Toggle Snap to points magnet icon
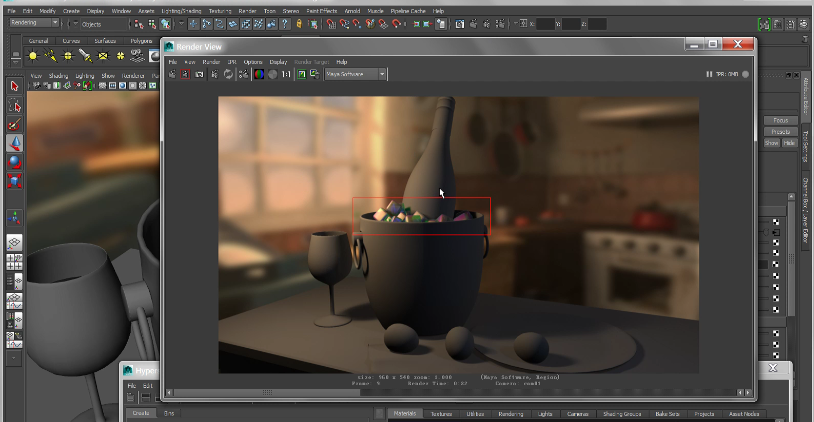Screen dimensions: 814x422 pyautogui.click(x=357, y=24)
